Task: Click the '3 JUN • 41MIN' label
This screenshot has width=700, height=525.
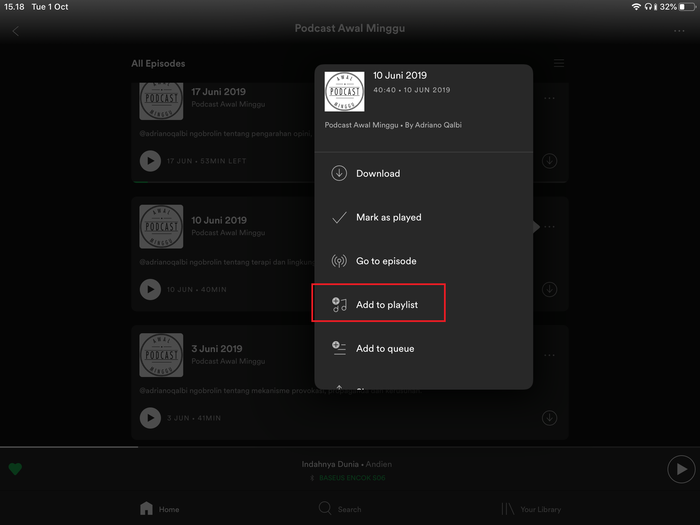Action: [194, 418]
